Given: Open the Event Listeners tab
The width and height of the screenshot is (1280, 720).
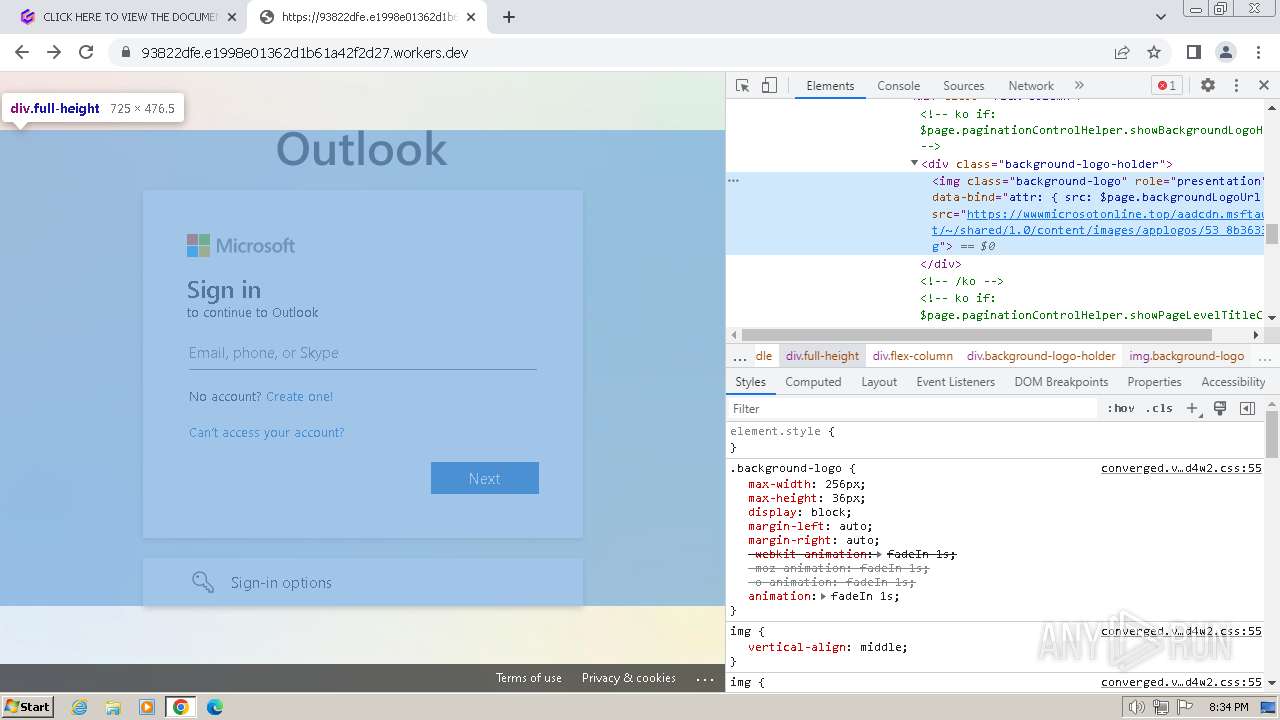Looking at the screenshot, I should pyautogui.click(x=955, y=382).
